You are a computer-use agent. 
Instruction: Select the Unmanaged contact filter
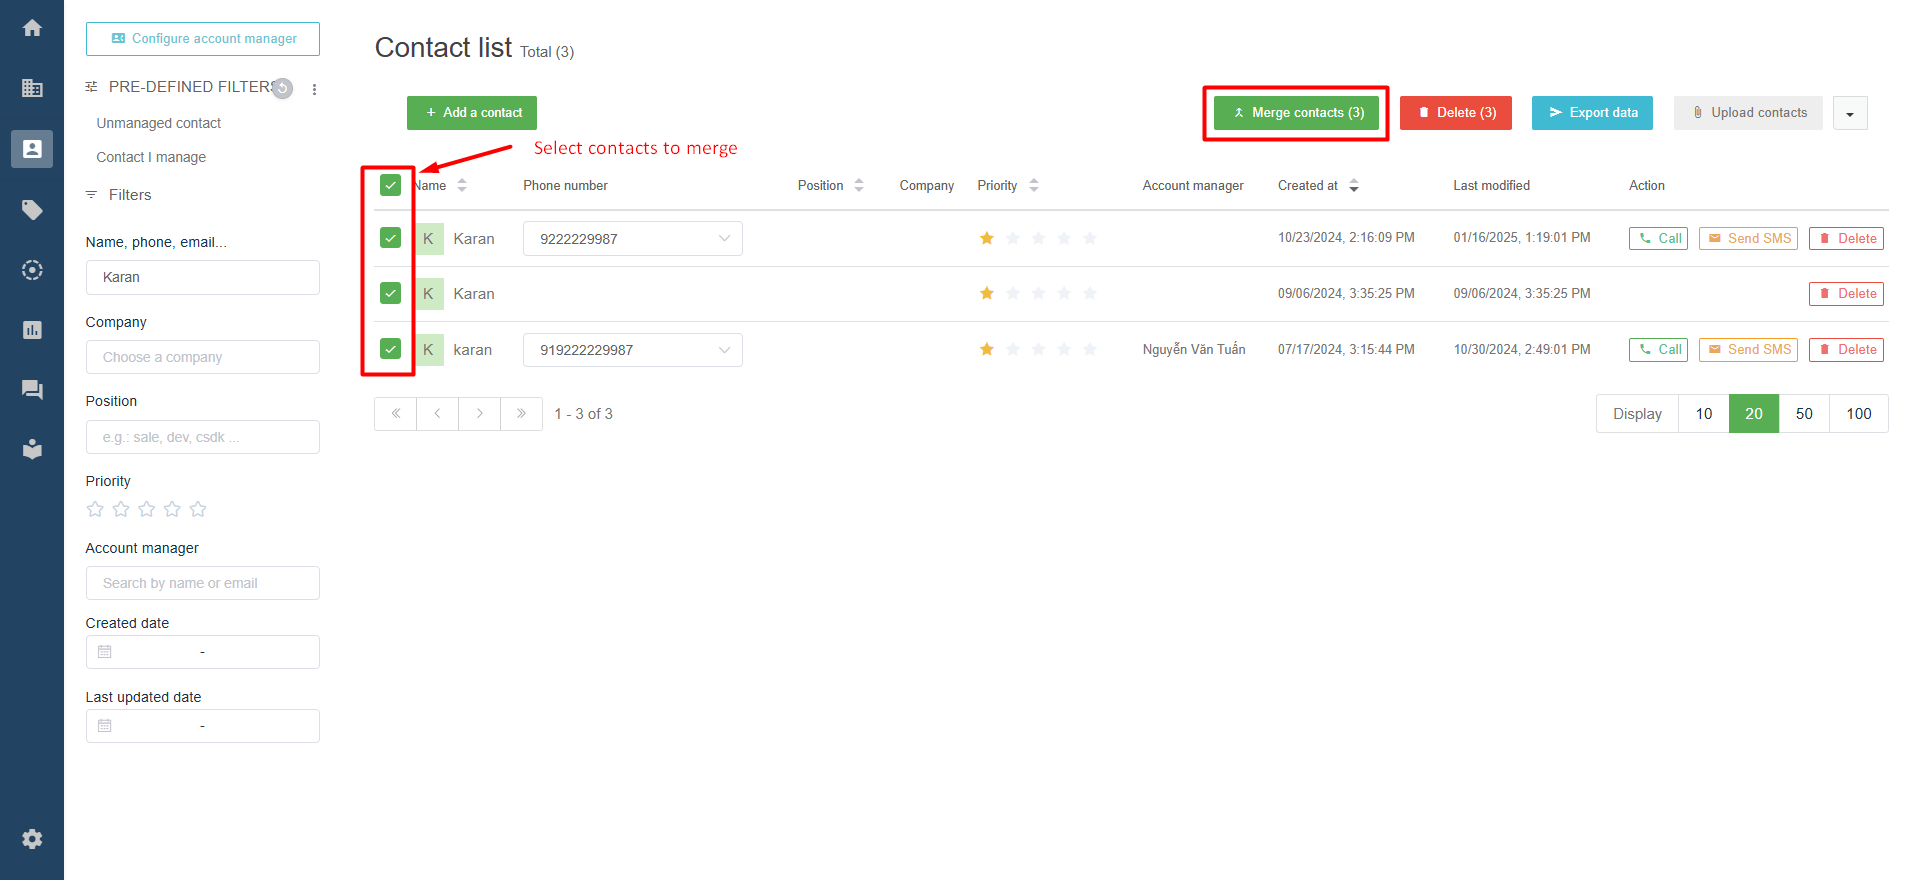[159, 123]
